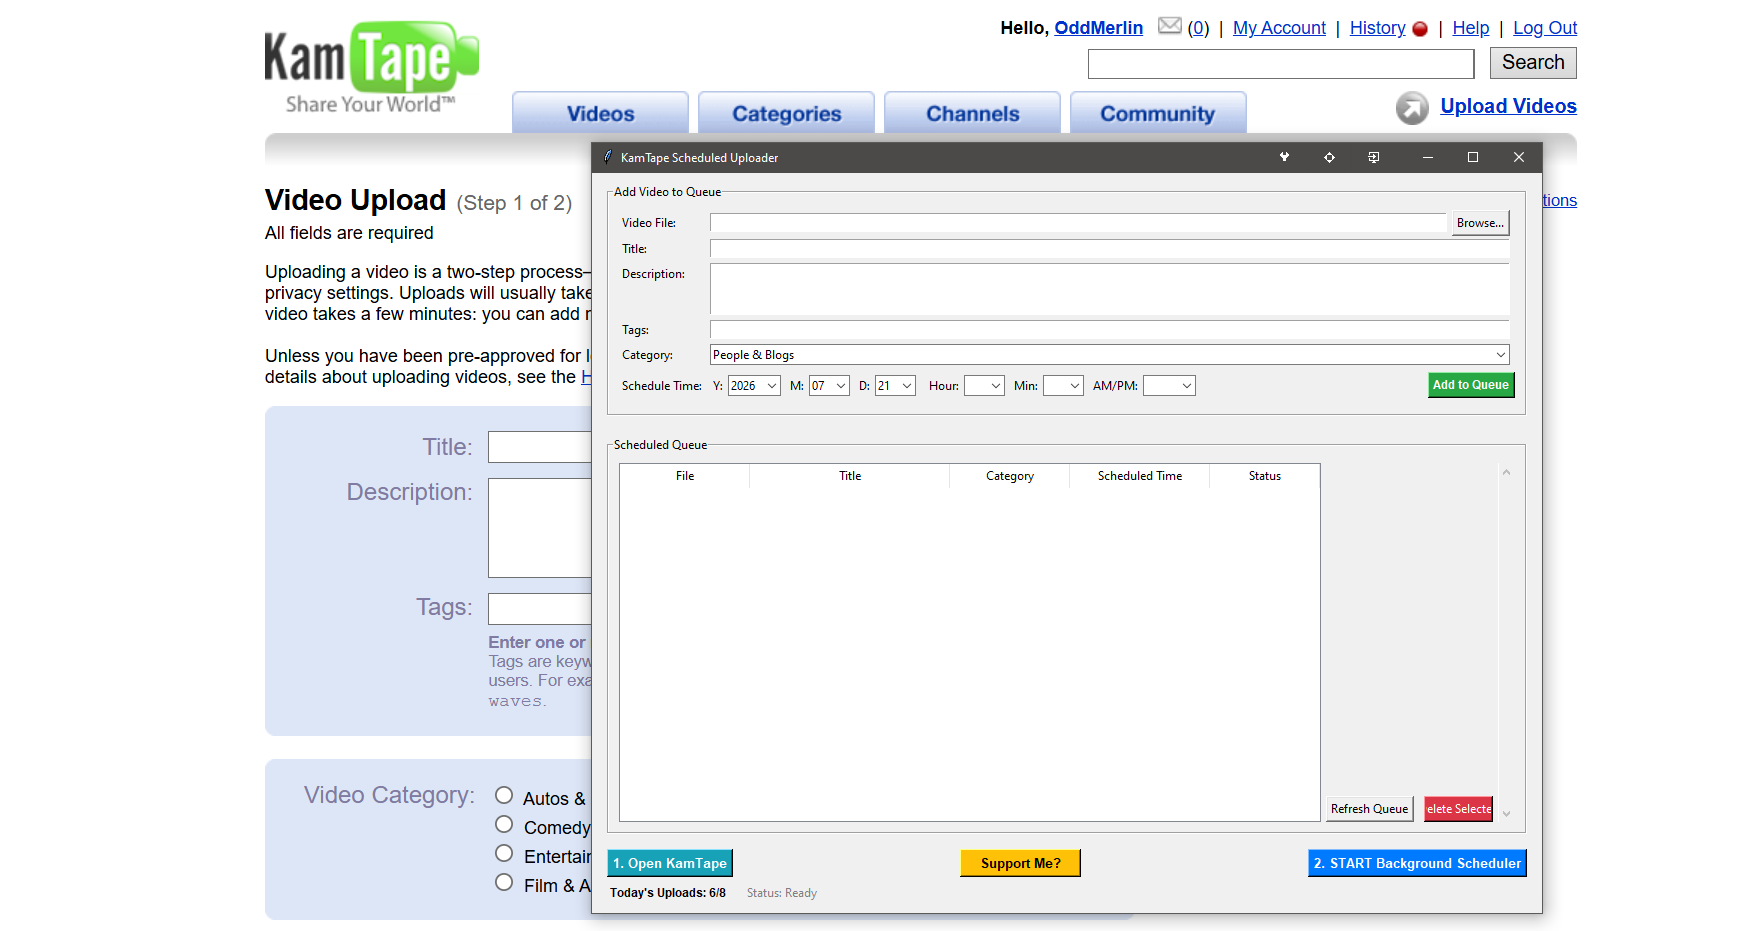Click the Status column header in queue
This screenshot has width=1759, height=931.
tap(1265, 476)
